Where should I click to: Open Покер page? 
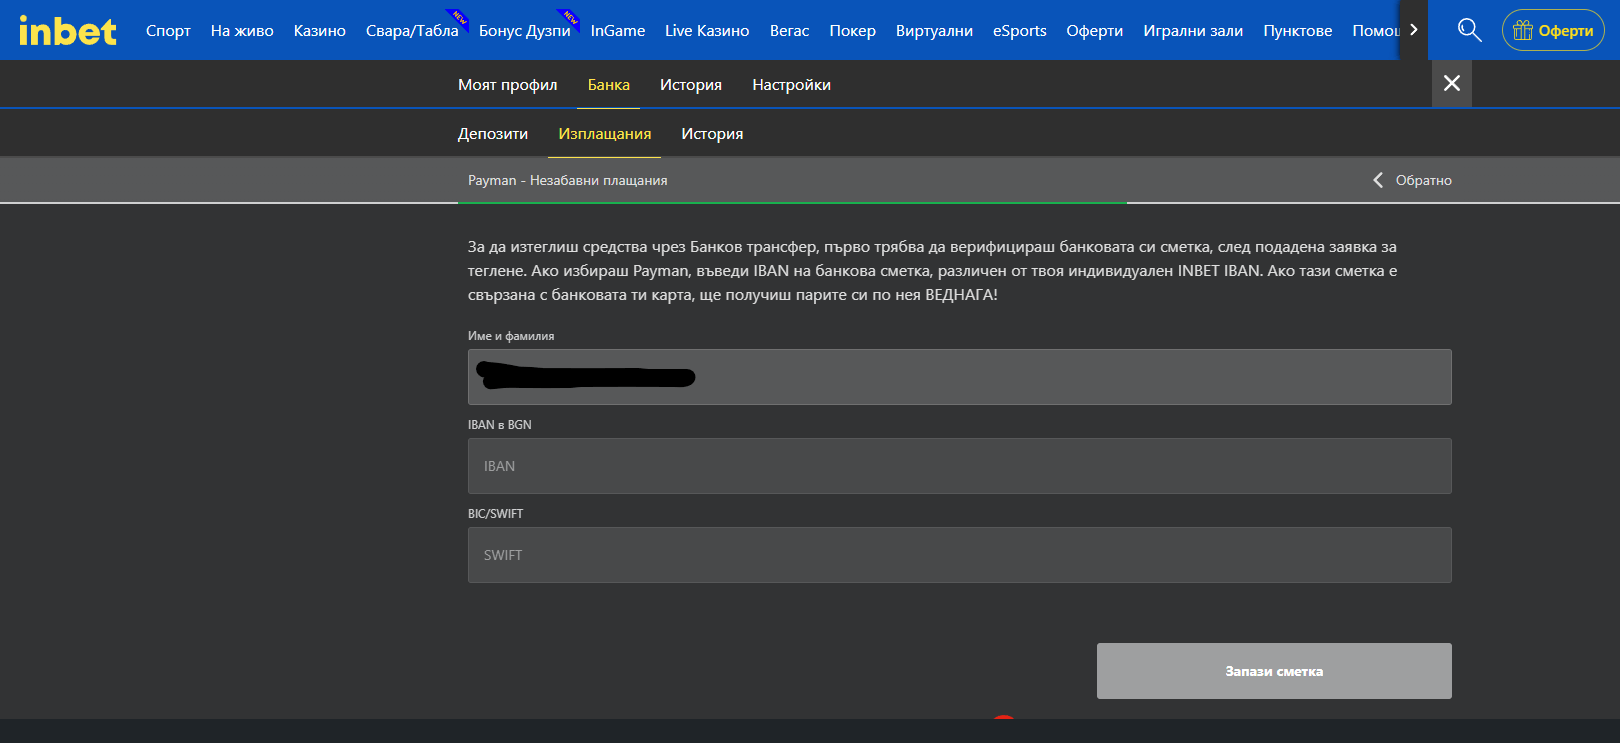click(853, 31)
